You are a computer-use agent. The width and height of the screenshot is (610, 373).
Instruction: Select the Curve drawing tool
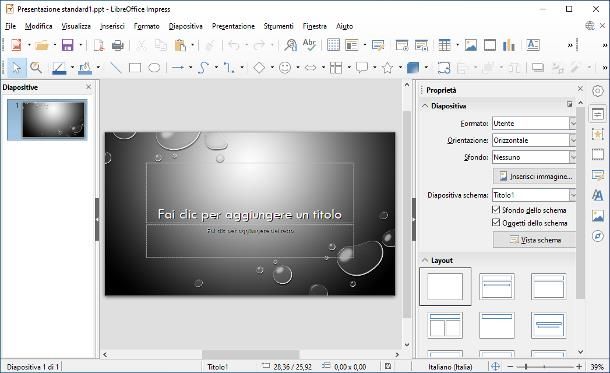203,68
